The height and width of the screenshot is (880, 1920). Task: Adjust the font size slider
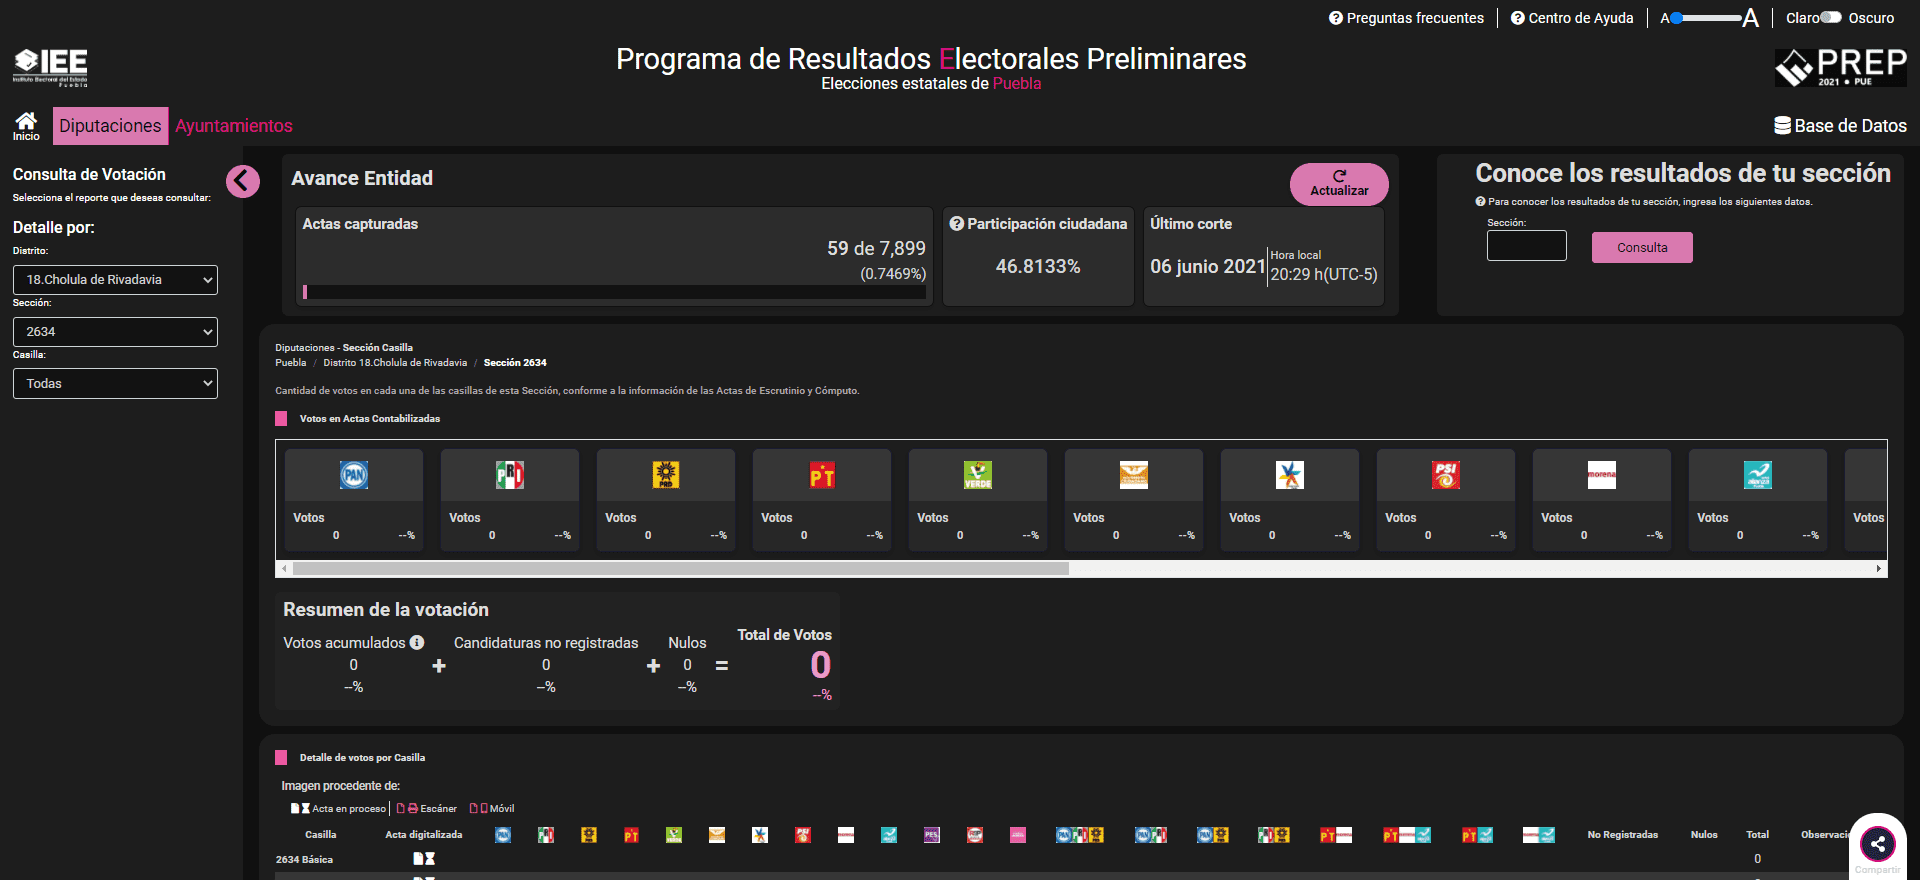(1708, 18)
